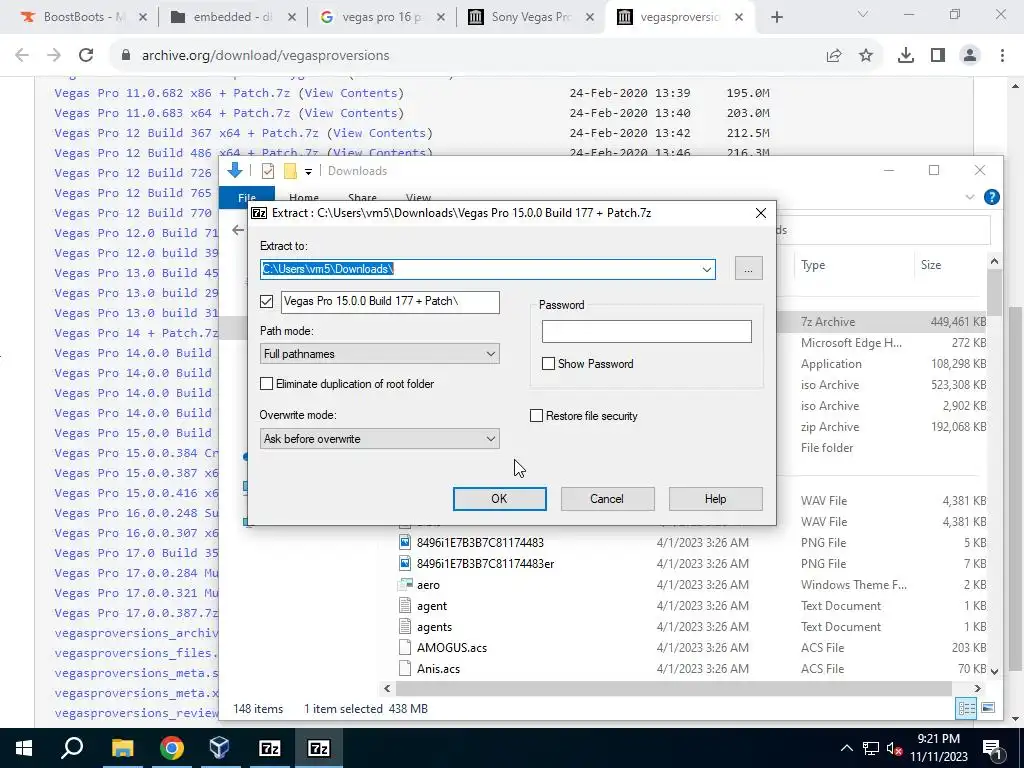
Task: Click the Password input field
Action: click(x=647, y=332)
